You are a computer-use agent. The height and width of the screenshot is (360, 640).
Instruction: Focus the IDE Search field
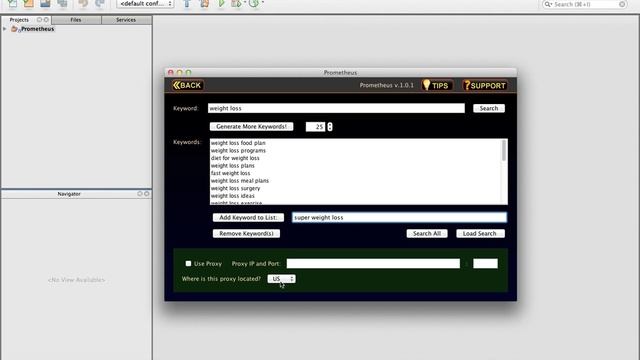click(585, 4)
